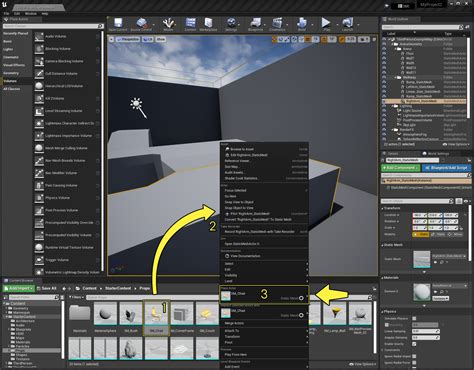This screenshot has height=370, width=474.
Task: Click the Launch toolbar icon
Action: [x=347, y=24]
